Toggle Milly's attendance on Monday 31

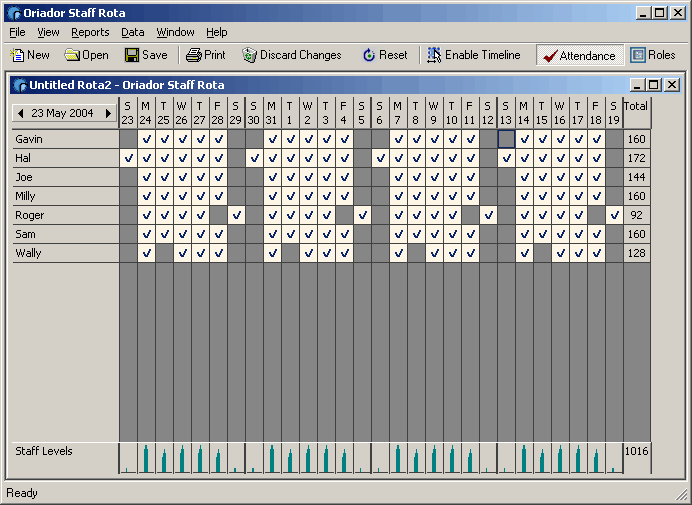coord(272,196)
